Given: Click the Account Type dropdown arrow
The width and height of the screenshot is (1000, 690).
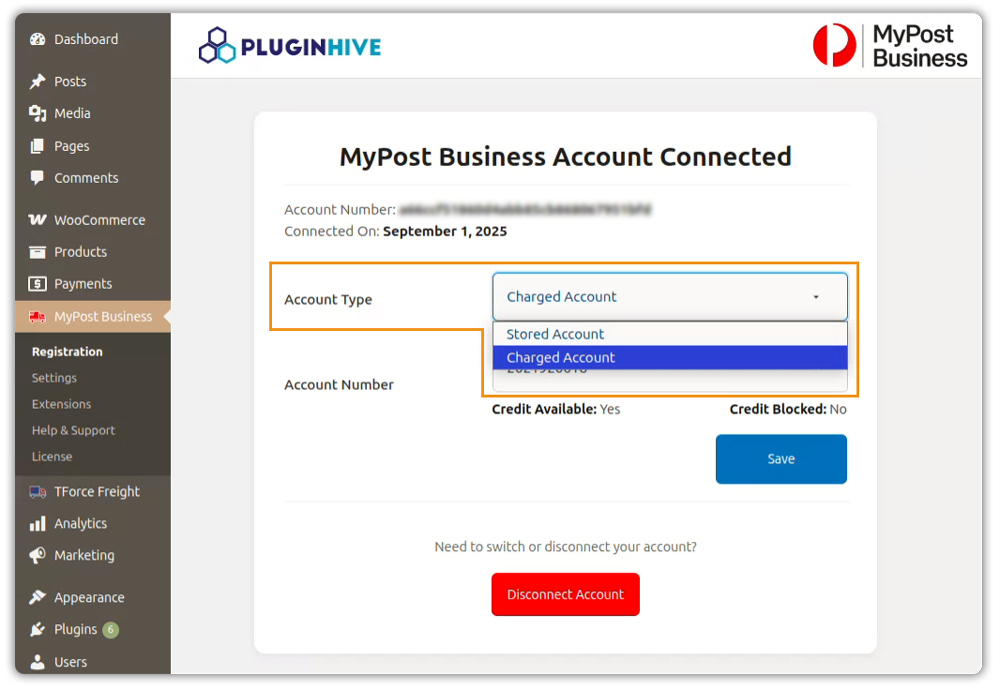Looking at the screenshot, I should (x=816, y=297).
